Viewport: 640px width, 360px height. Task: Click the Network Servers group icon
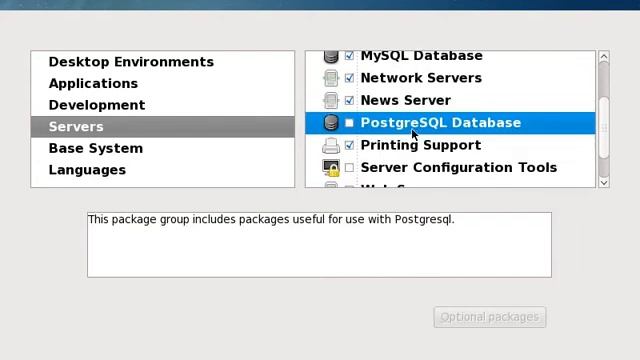point(331,78)
